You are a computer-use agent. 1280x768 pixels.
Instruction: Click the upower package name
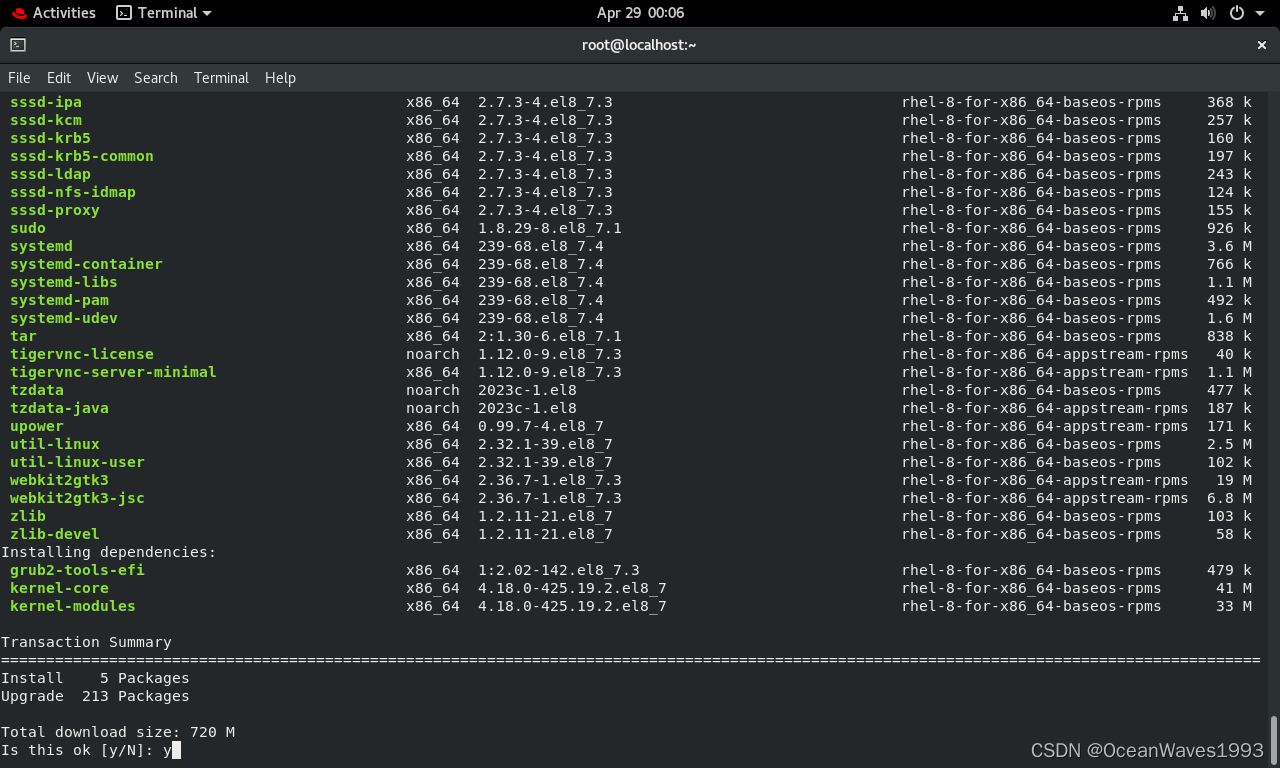(x=37, y=426)
